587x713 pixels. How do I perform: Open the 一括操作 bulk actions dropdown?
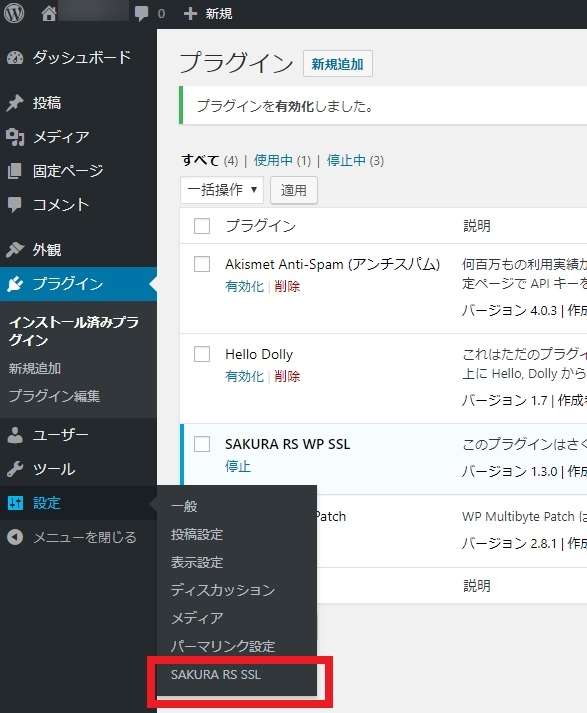[222, 190]
